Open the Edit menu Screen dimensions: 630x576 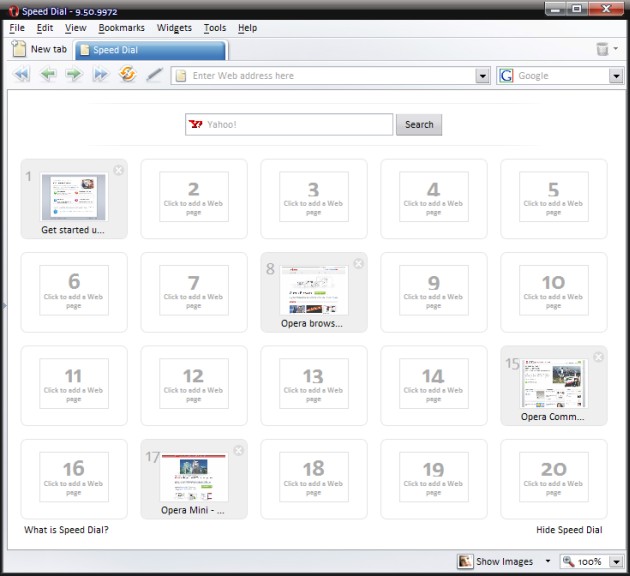[x=45, y=28]
